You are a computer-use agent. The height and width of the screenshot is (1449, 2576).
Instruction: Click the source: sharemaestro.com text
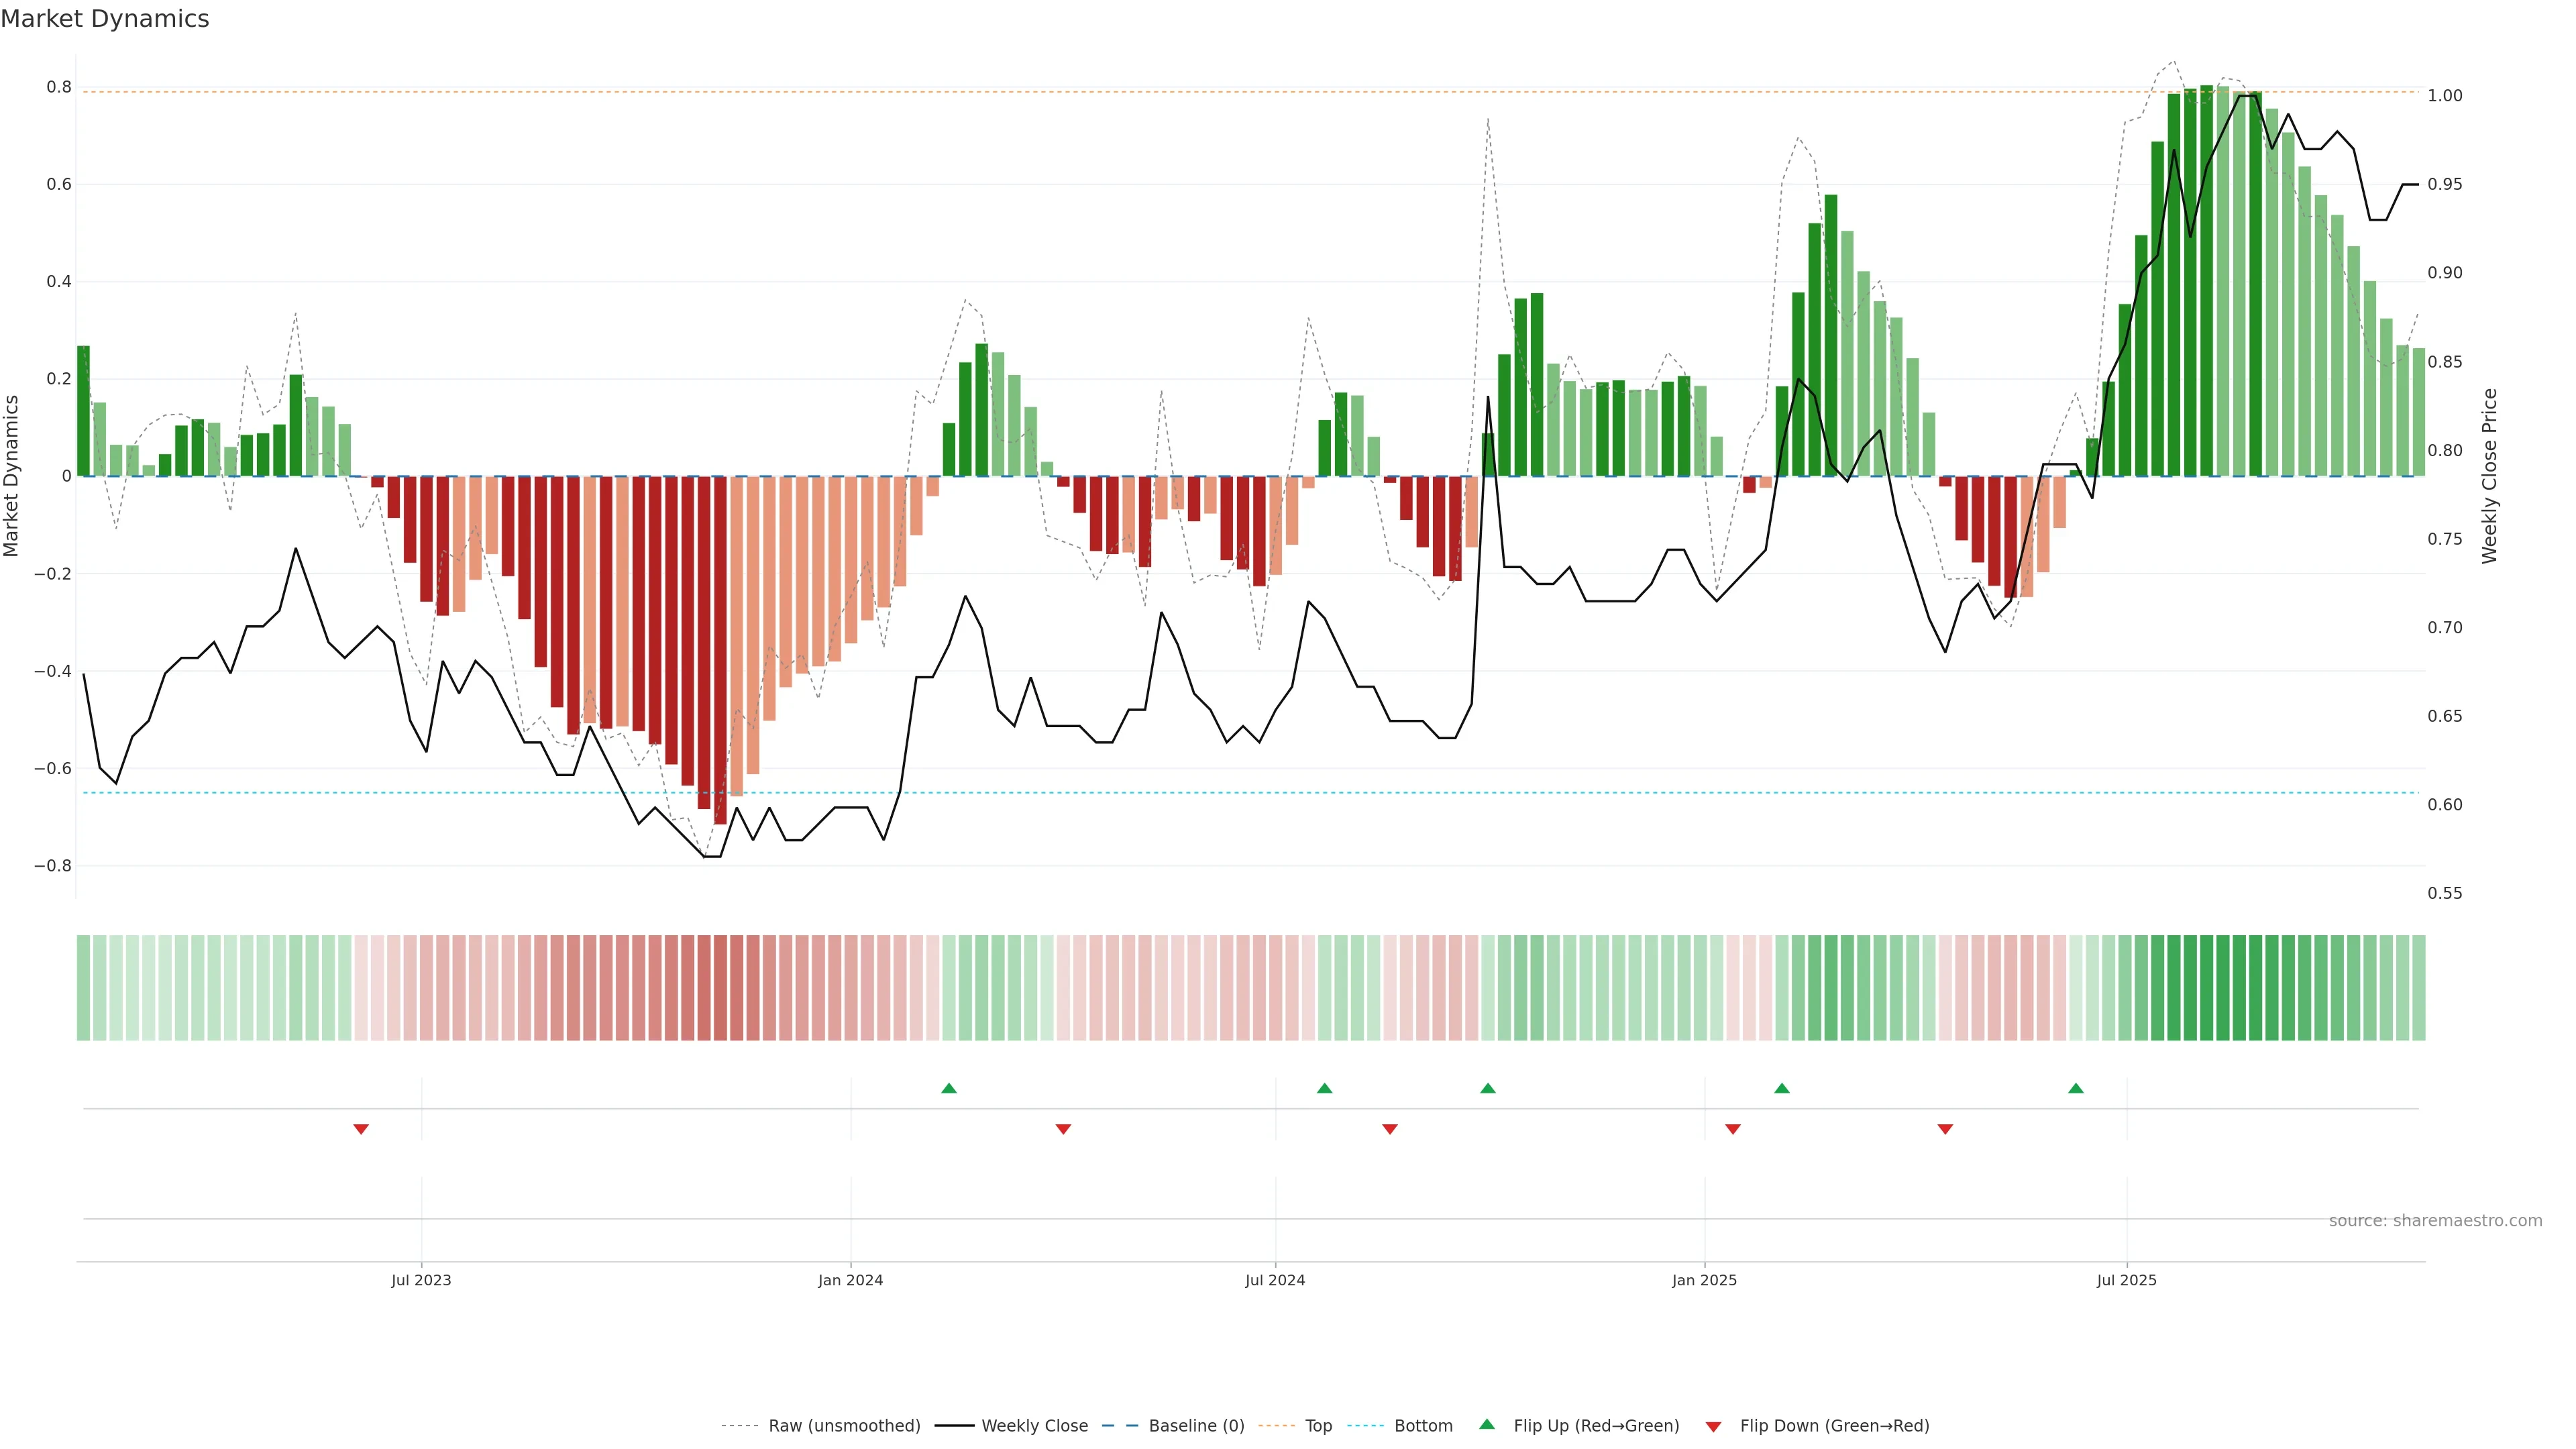[x=2435, y=1221]
